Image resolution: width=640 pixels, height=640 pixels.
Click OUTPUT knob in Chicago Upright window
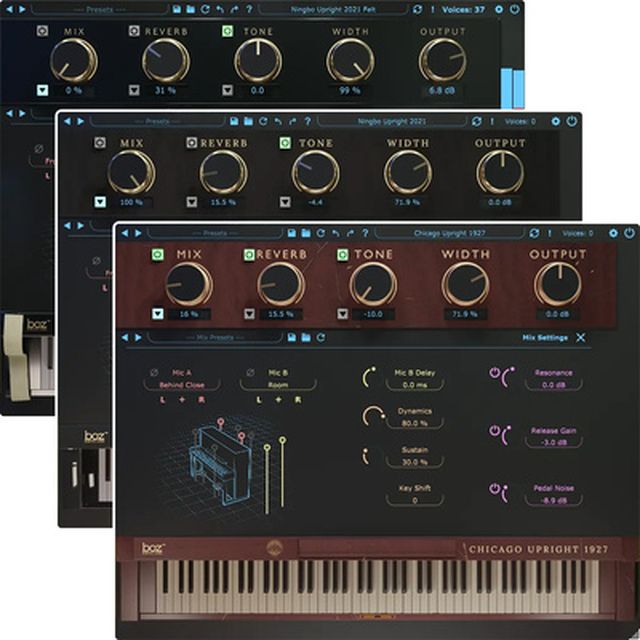[x=558, y=284]
